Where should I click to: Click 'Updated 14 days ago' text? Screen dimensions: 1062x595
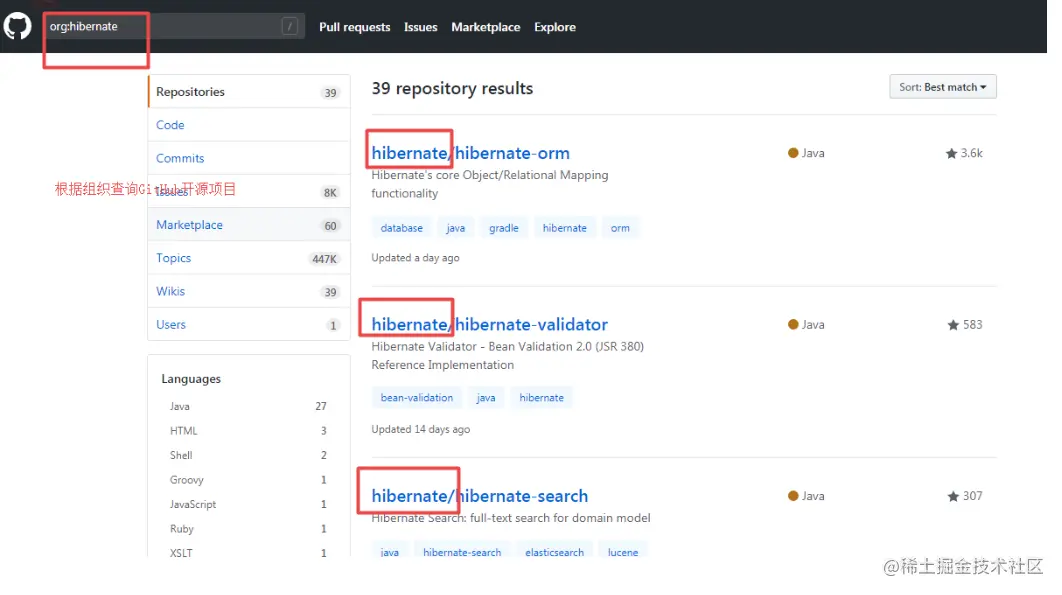[x=421, y=429]
